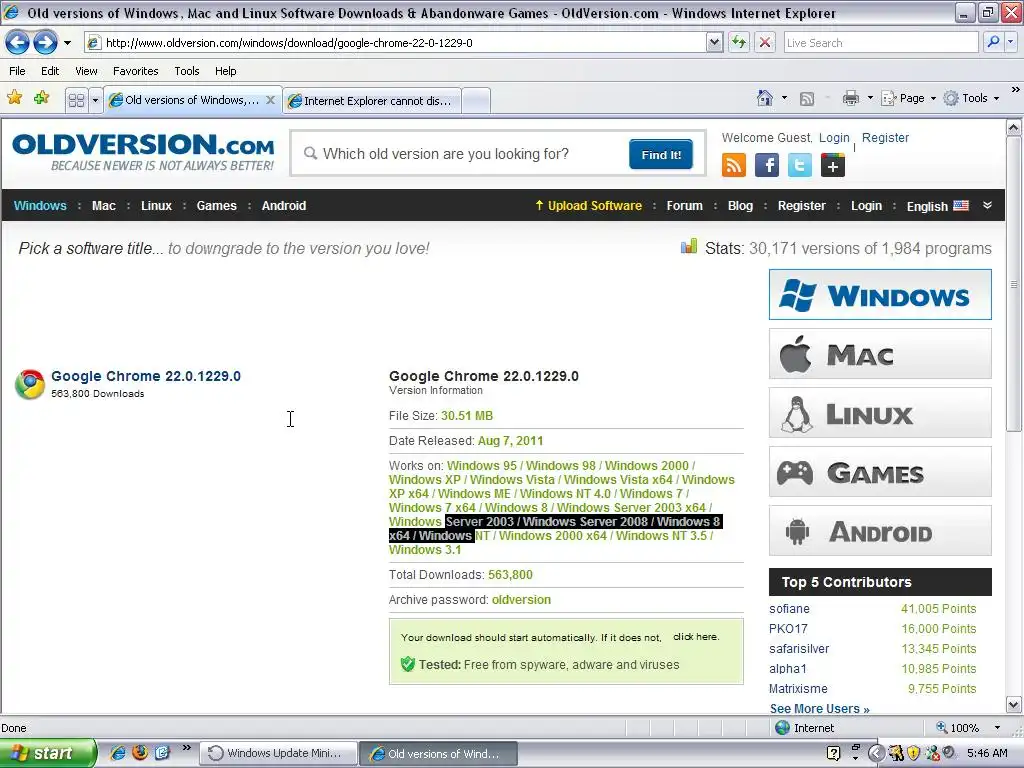The image size is (1024, 768).
Task: Click the Live Search input box
Action: [880, 43]
